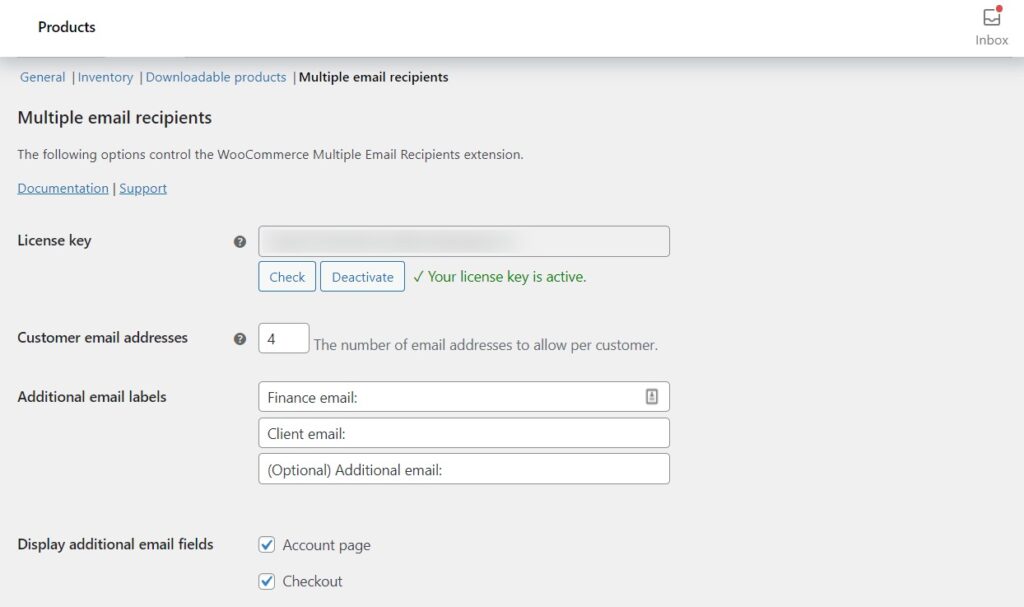Click the Products menu heading
The height and width of the screenshot is (607, 1024).
67,27
